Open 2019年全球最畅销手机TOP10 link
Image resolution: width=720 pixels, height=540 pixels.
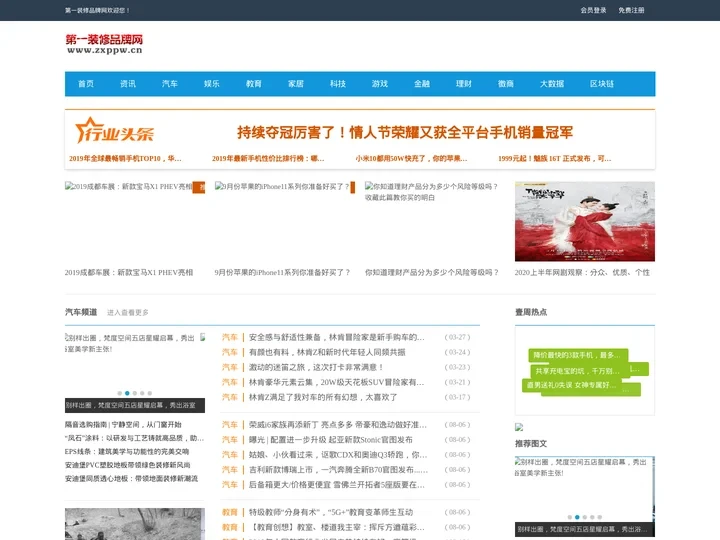125,158
